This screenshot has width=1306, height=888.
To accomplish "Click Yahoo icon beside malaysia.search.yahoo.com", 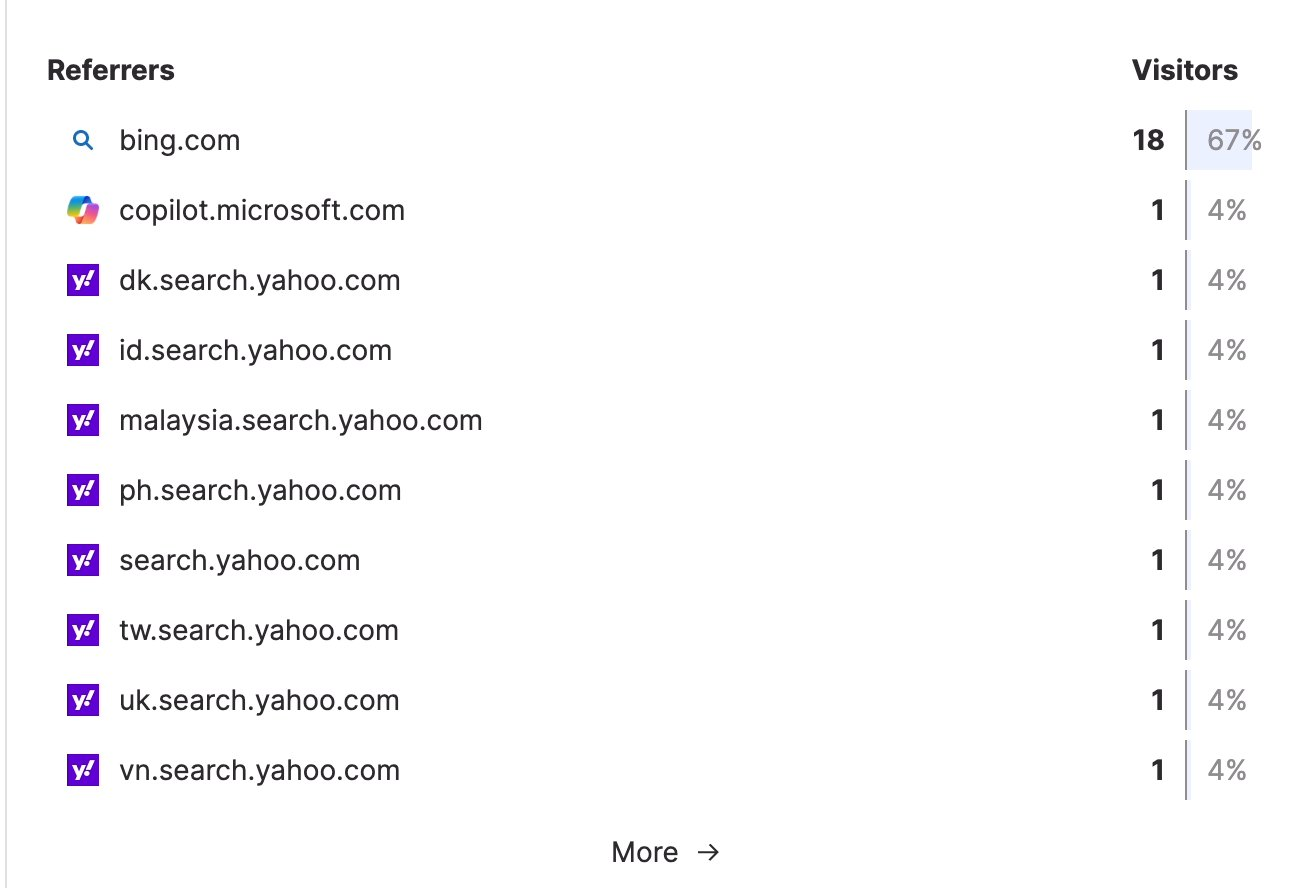I will point(83,421).
